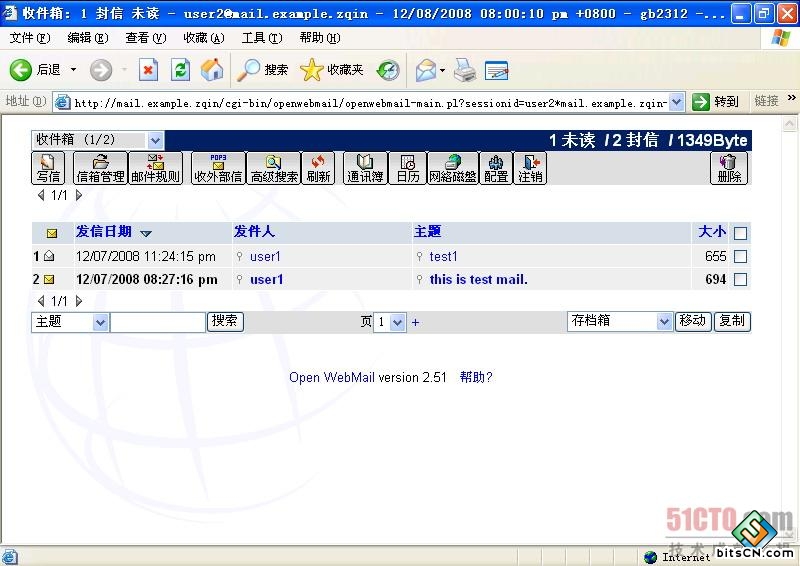Open browser 搜索 search tool
The image size is (800, 566).
tap(263, 70)
